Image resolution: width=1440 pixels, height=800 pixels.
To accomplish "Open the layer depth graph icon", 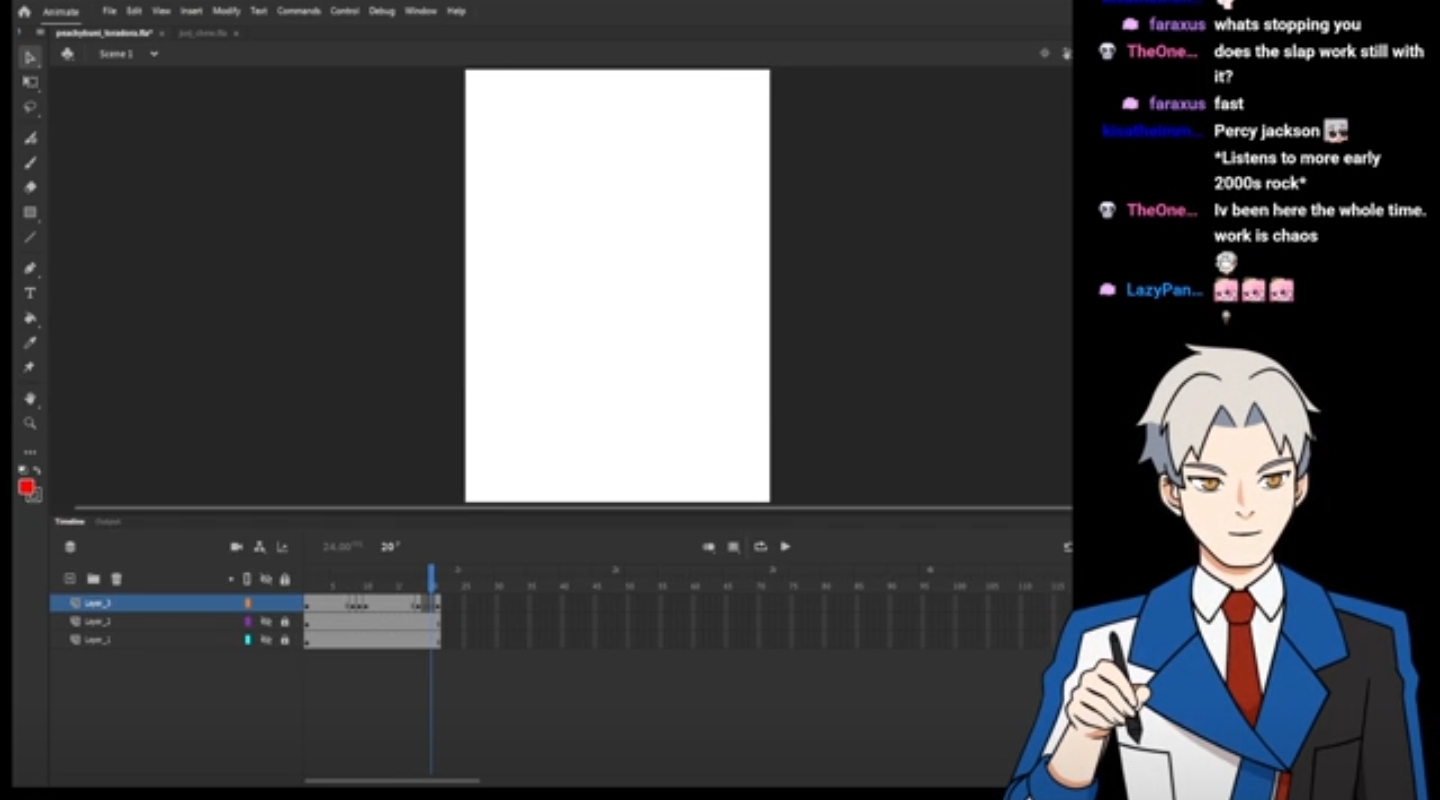I will 282,547.
